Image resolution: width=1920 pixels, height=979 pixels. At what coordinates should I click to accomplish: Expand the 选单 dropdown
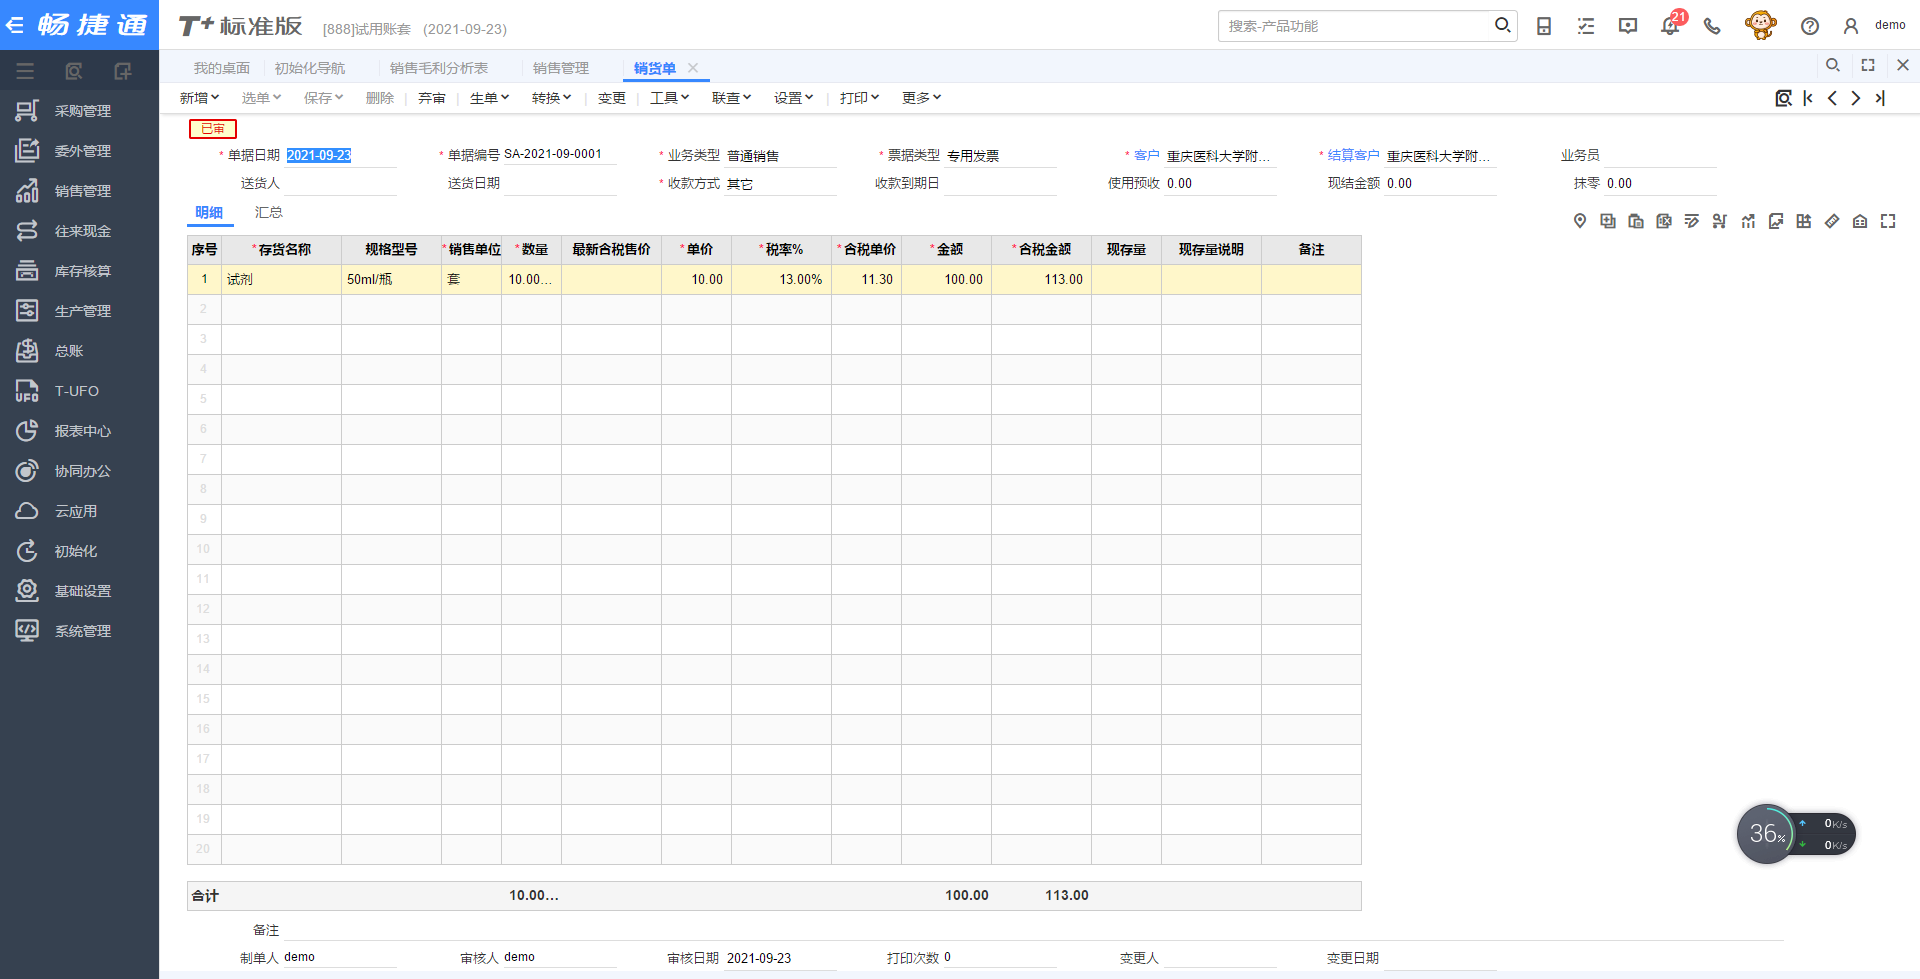coord(261,98)
